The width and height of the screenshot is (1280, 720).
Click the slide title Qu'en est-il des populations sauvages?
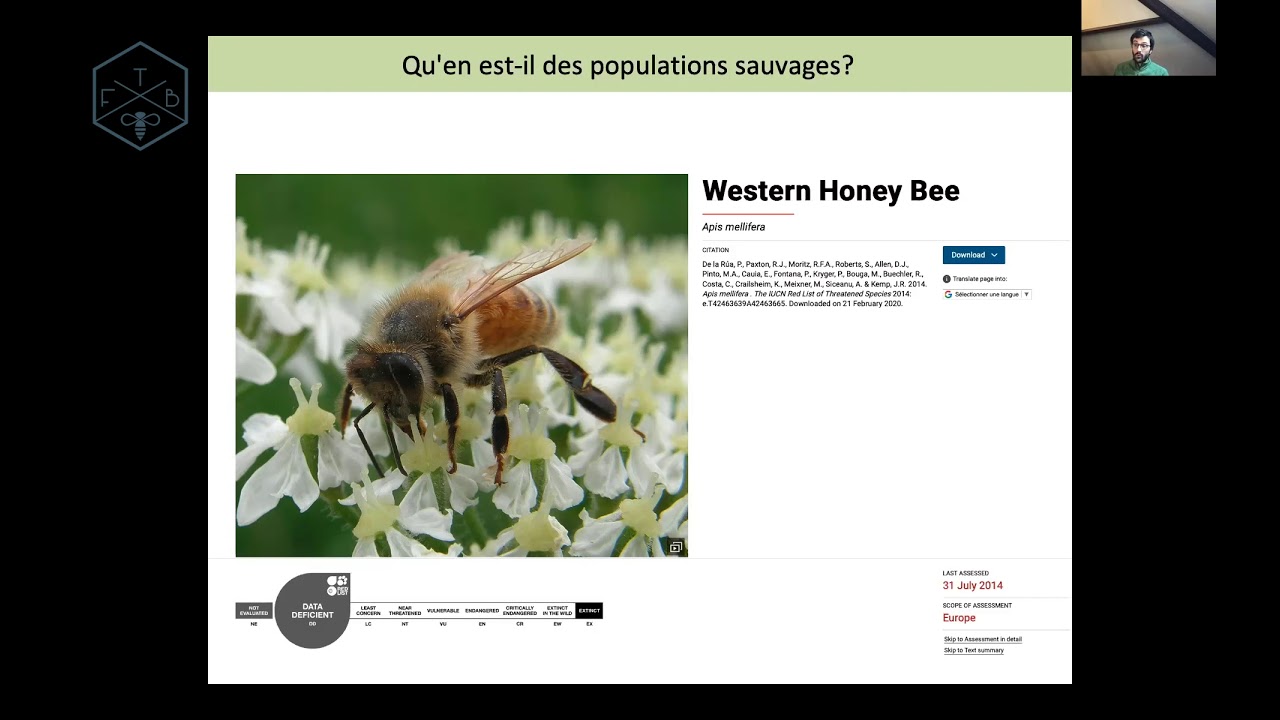coord(628,66)
